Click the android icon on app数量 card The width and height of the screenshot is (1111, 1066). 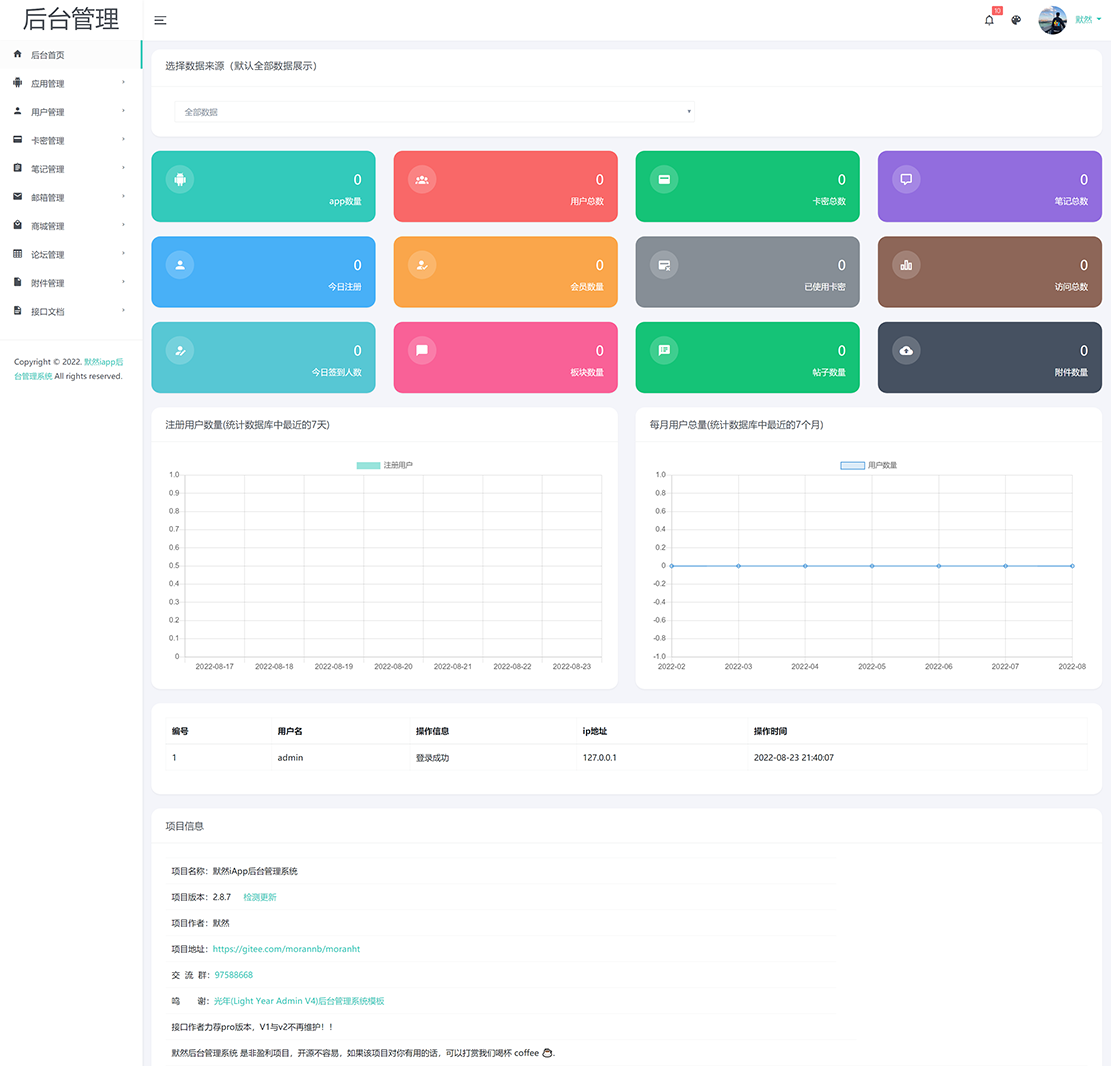pos(180,179)
